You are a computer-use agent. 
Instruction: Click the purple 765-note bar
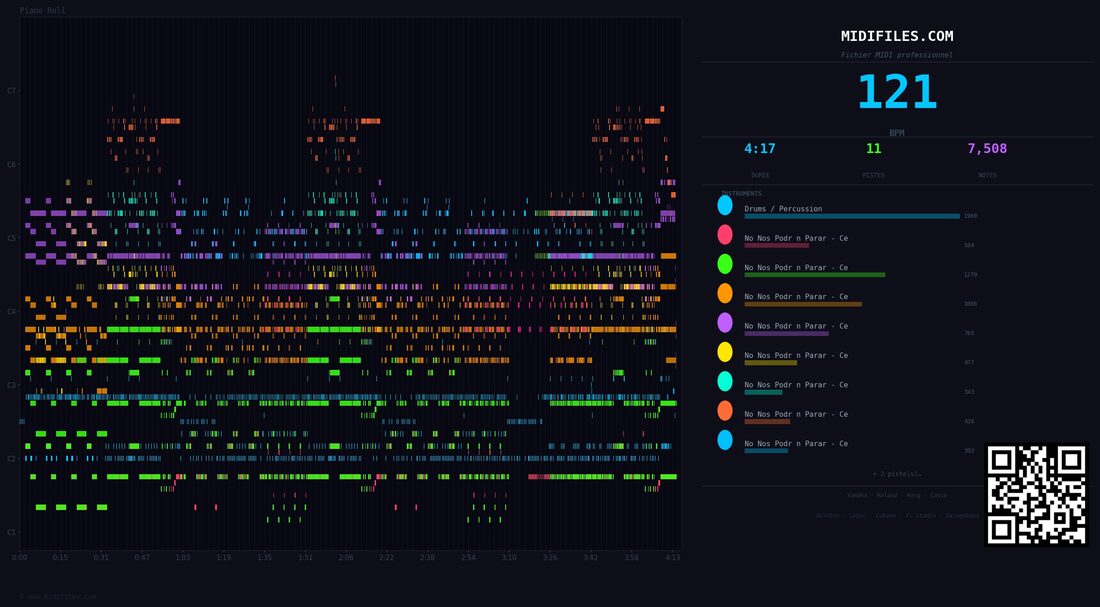tap(786, 333)
